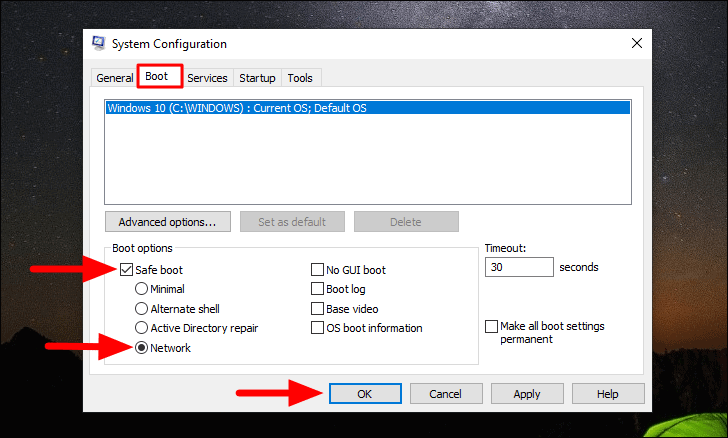The image size is (728, 438).
Task: Open Advanced options
Action: [x=168, y=222]
